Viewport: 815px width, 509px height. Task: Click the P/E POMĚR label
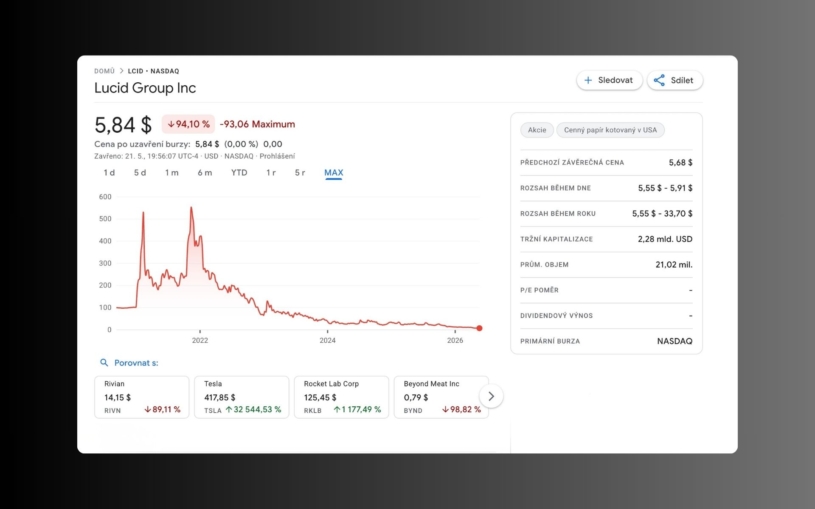pos(539,290)
